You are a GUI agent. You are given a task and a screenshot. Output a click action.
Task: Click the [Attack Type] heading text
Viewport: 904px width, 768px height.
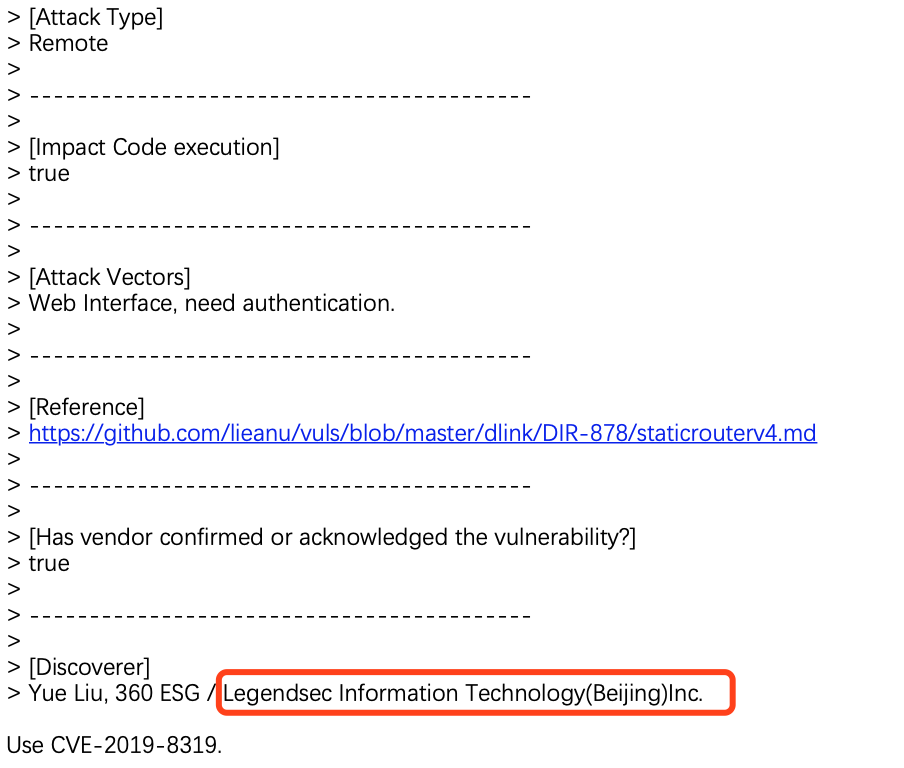[96, 17]
